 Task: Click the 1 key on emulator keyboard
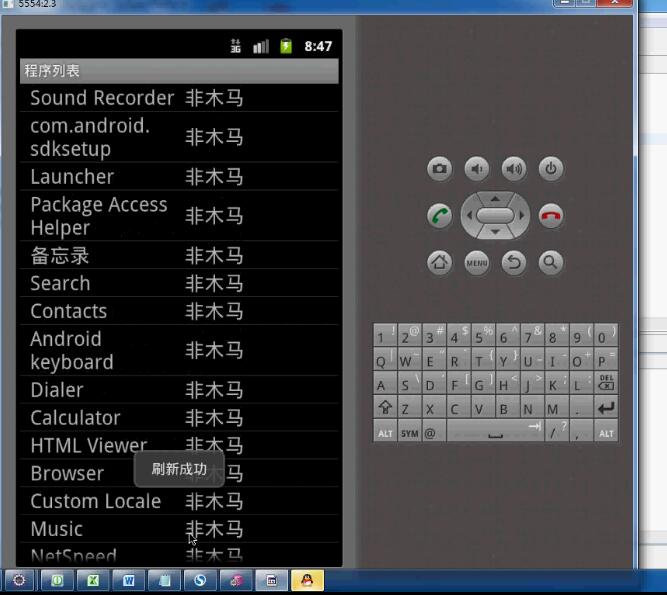[x=385, y=335]
